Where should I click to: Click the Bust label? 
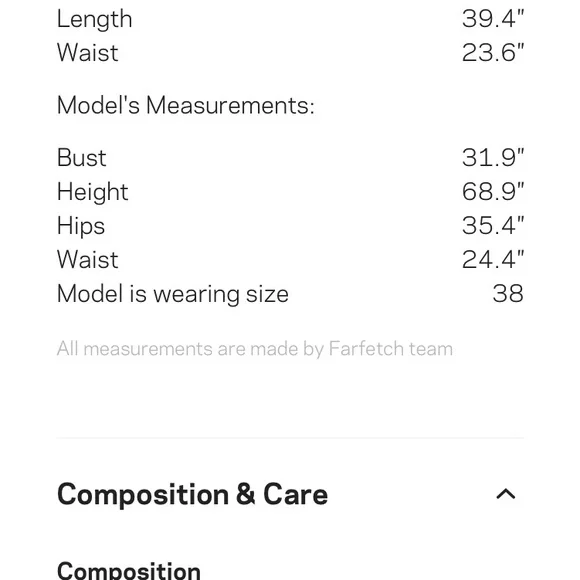[x=82, y=158]
